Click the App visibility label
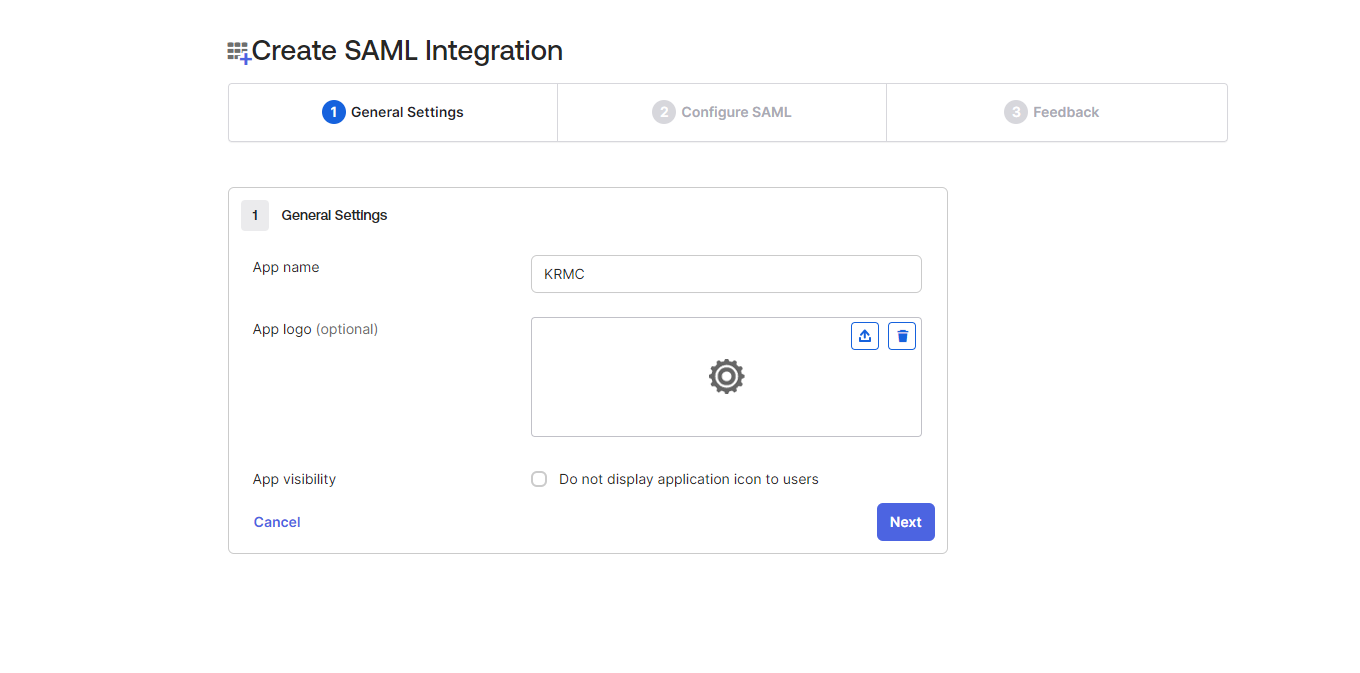The width and height of the screenshot is (1360, 673). tap(294, 479)
